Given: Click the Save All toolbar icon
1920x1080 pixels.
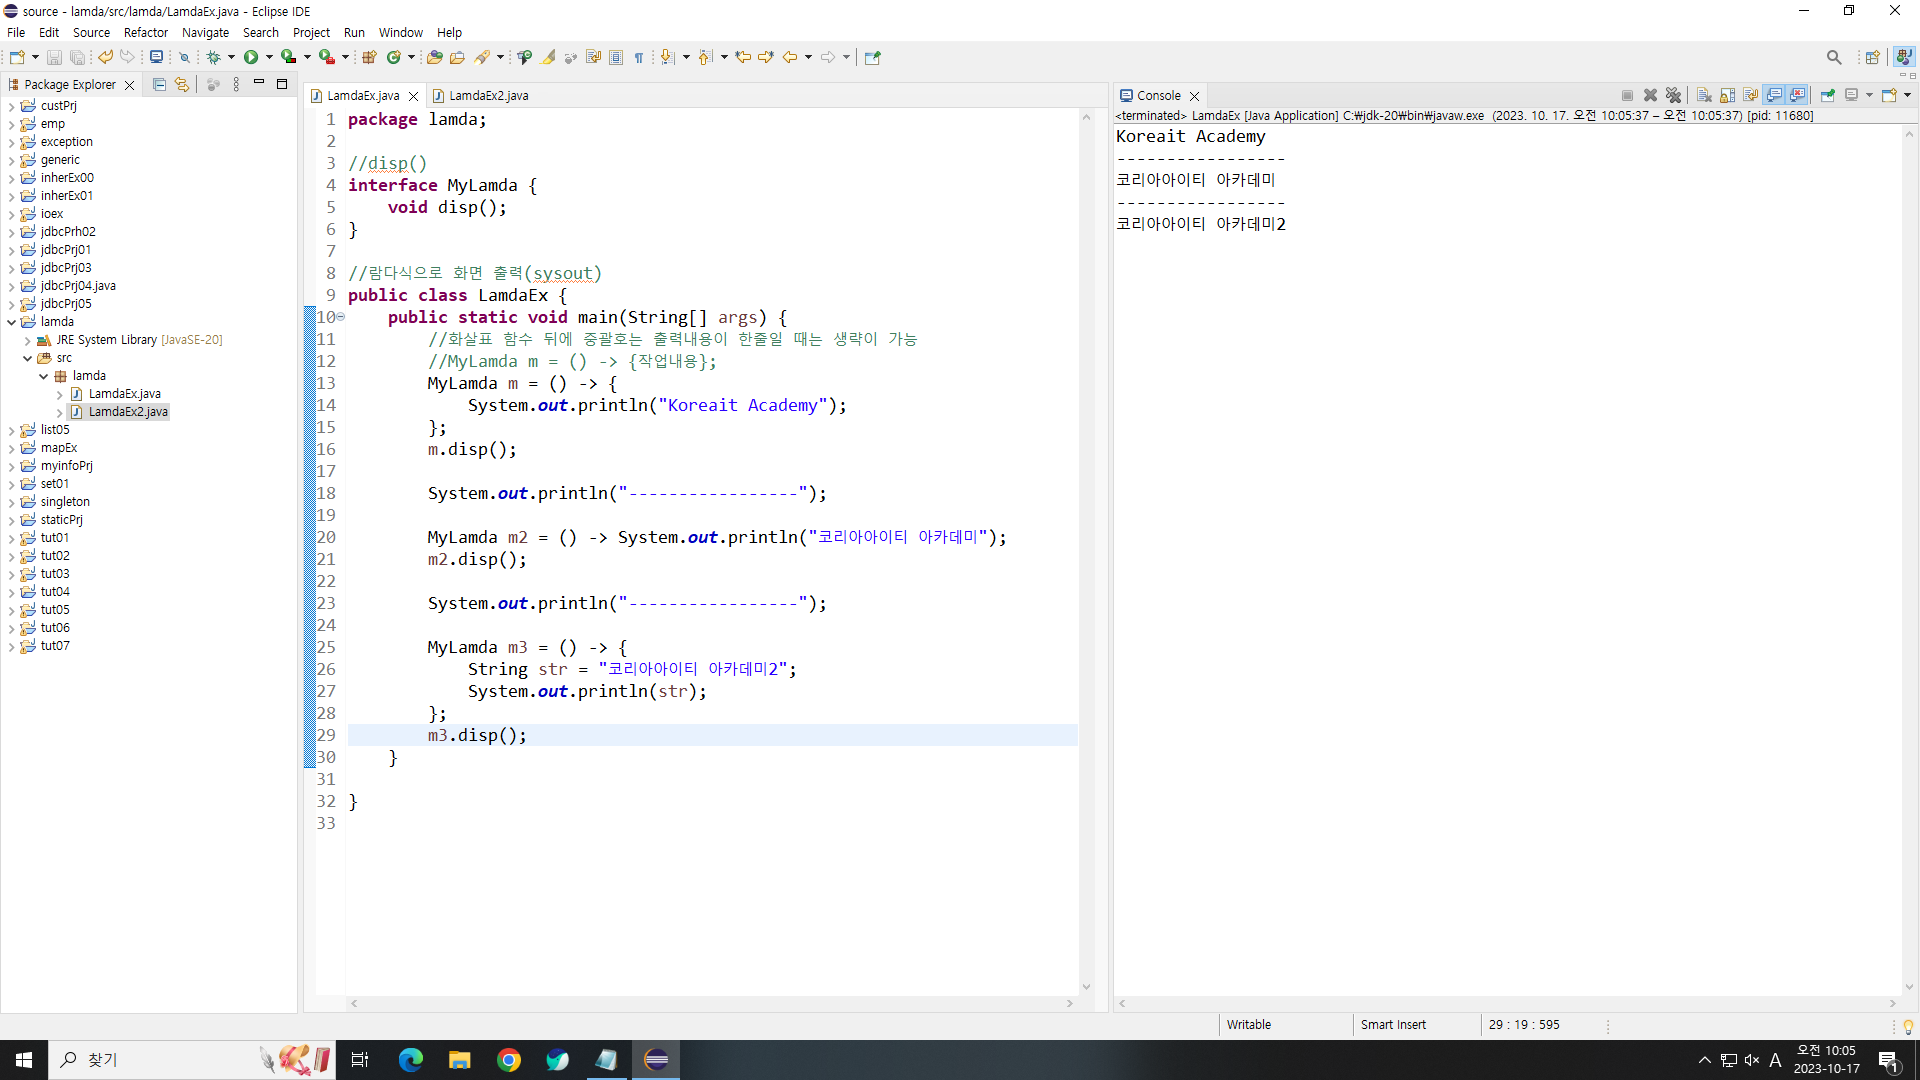Looking at the screenshot, I should click(x=77, y=57).
